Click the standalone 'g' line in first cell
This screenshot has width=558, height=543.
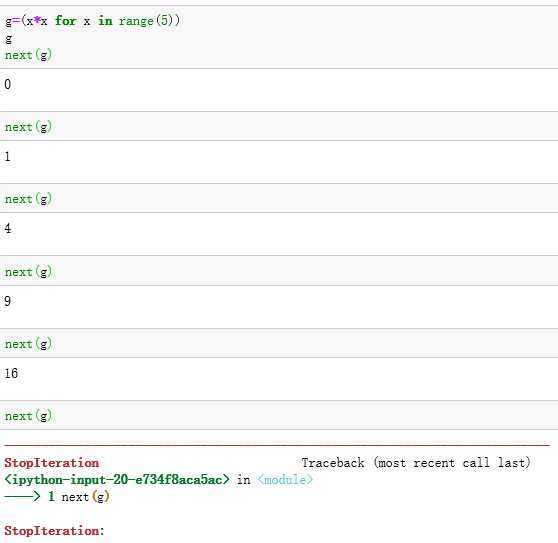(x=9, y=38)
